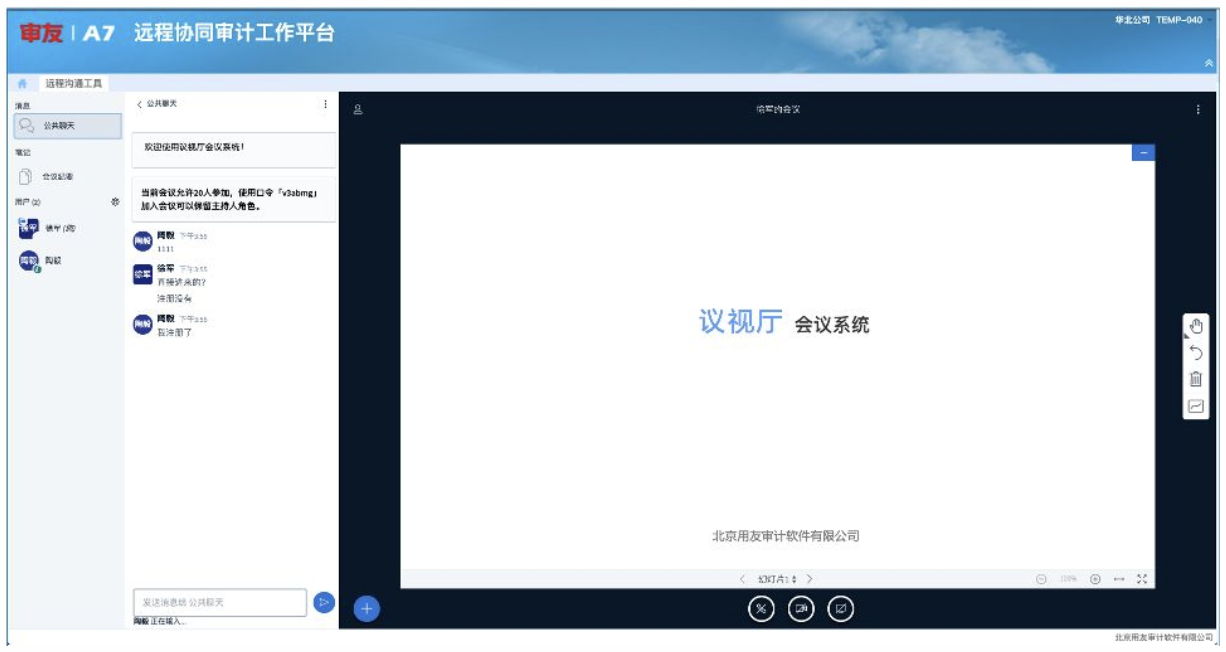
Task: Open the slide number selector dropdown
Action: pos(776,579)
